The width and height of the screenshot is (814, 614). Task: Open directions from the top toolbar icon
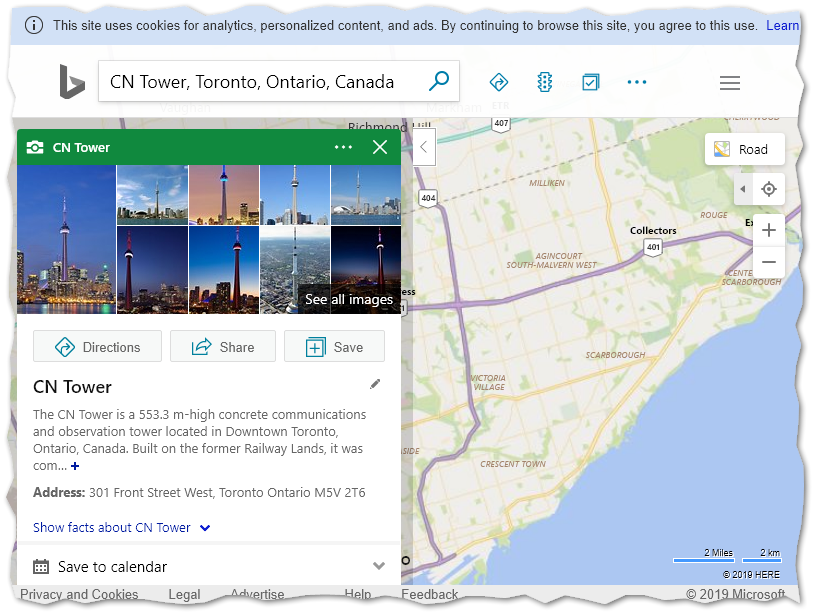[x=498, y=82]
